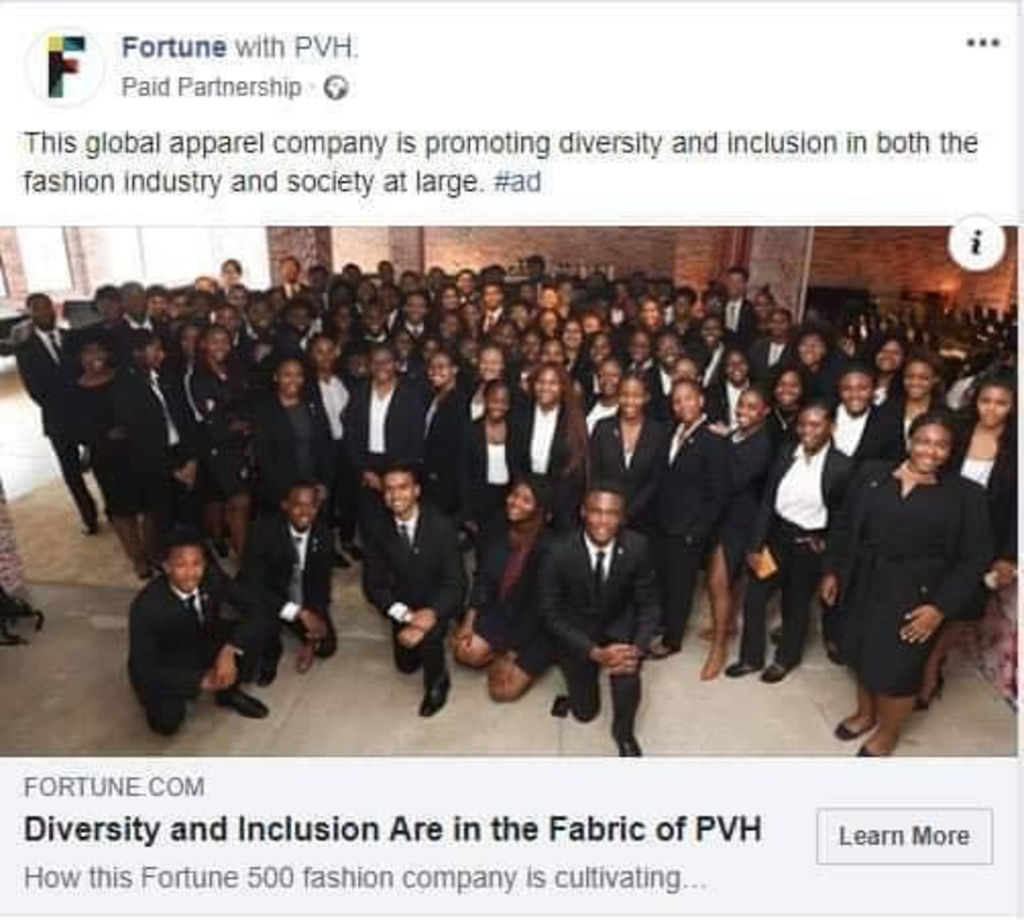Open the Fortune page name link
Screen dimensions: 1024x920
174,47
